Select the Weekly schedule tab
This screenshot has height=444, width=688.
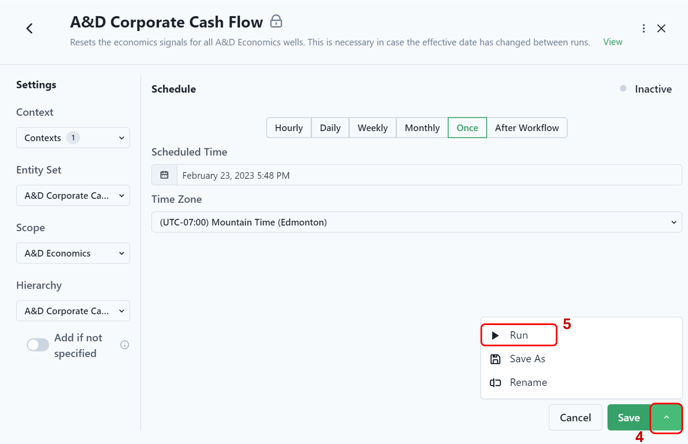click(373, 128)
